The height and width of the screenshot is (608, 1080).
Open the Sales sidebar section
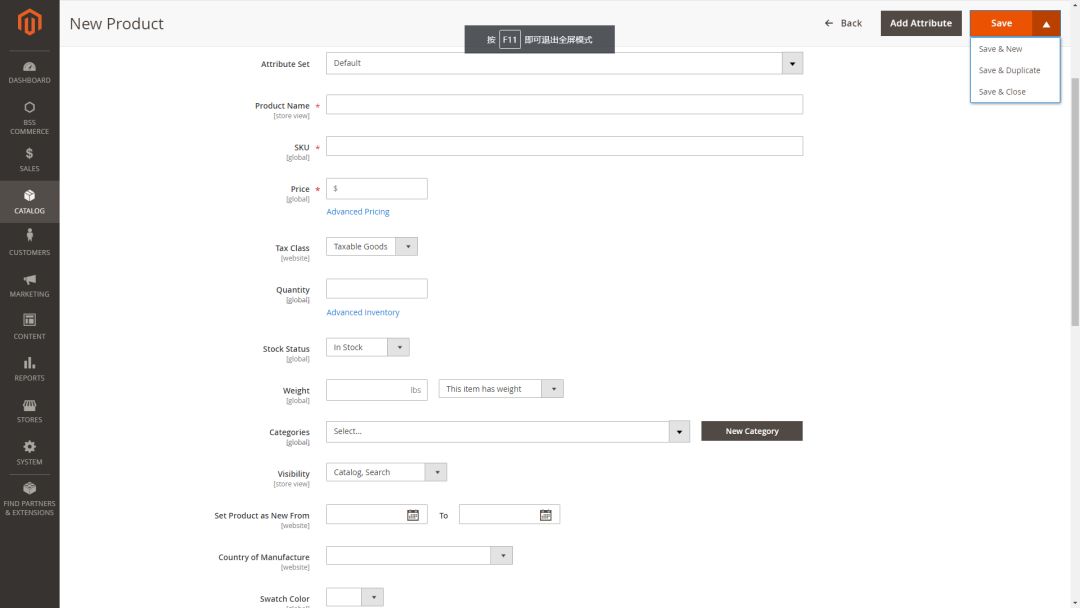[x=29, y=159]
